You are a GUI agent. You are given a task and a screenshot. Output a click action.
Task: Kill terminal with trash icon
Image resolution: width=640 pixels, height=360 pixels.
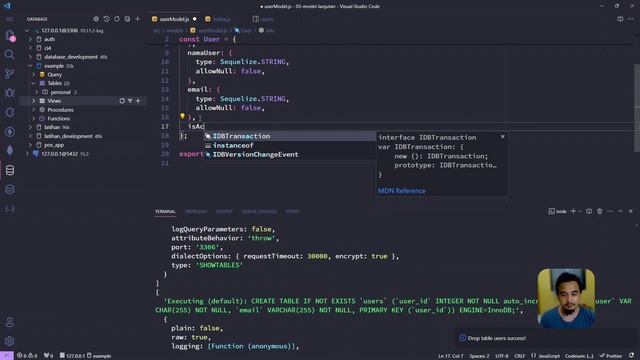tap(600, 211)
